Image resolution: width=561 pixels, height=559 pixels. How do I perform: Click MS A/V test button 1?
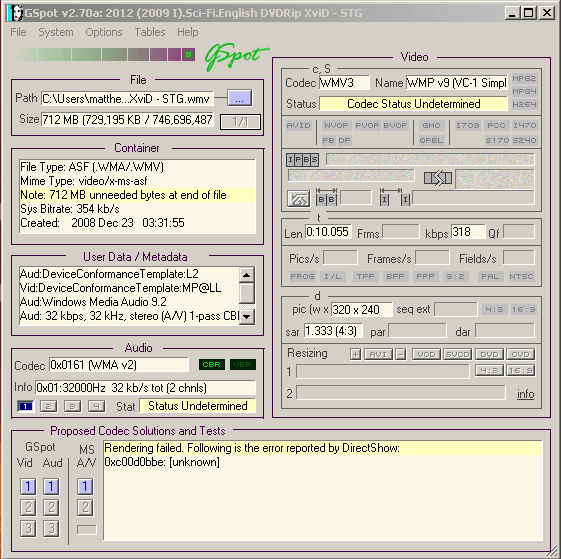85,486
